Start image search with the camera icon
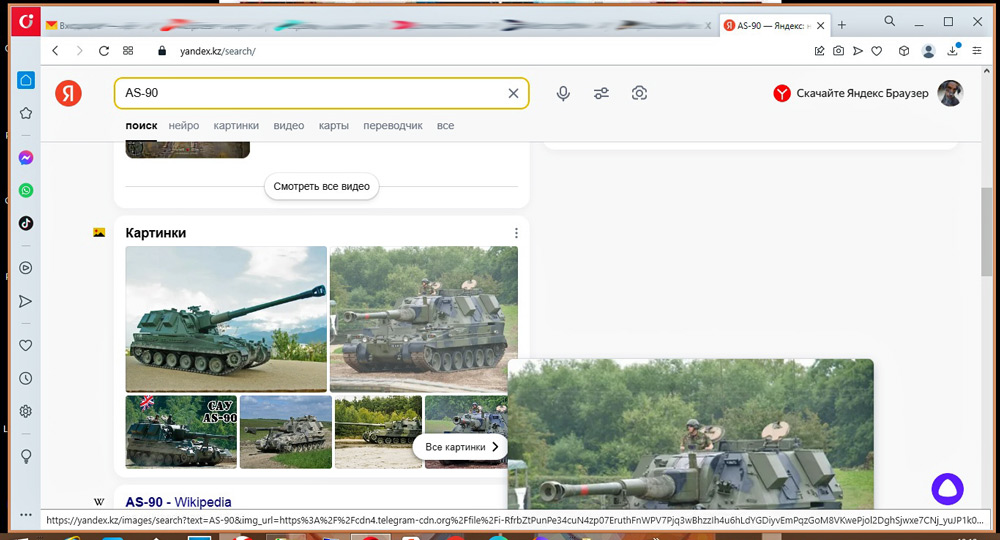The height and width of the screenshot is (540, 1000). 639,93
